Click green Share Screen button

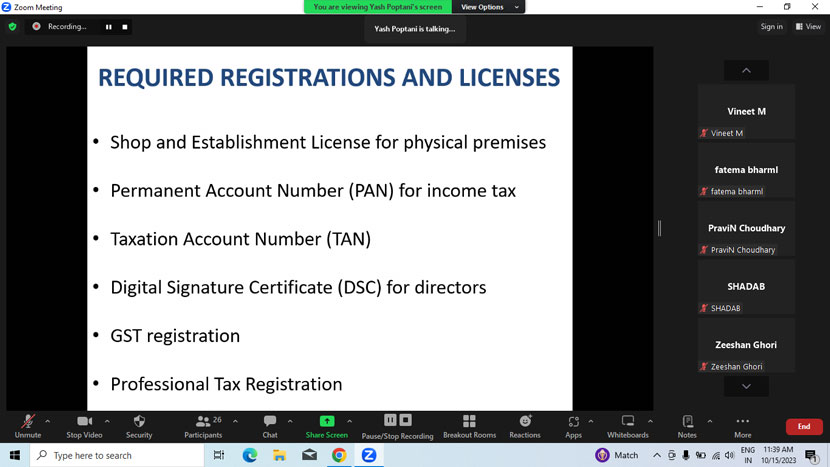(327, 426)
